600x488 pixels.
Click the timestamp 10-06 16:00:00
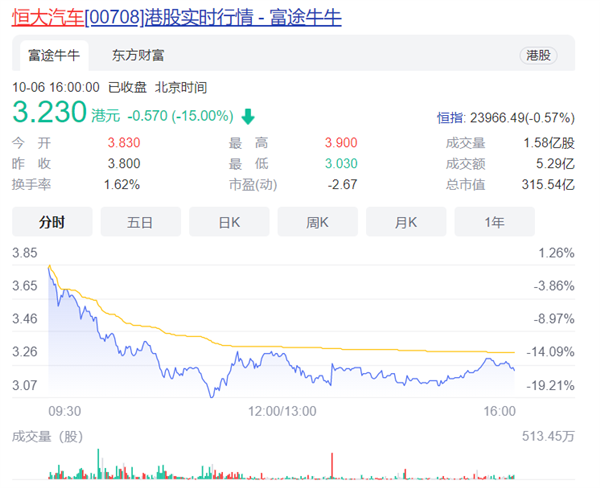pyautogui.click(x=56, y=87)
